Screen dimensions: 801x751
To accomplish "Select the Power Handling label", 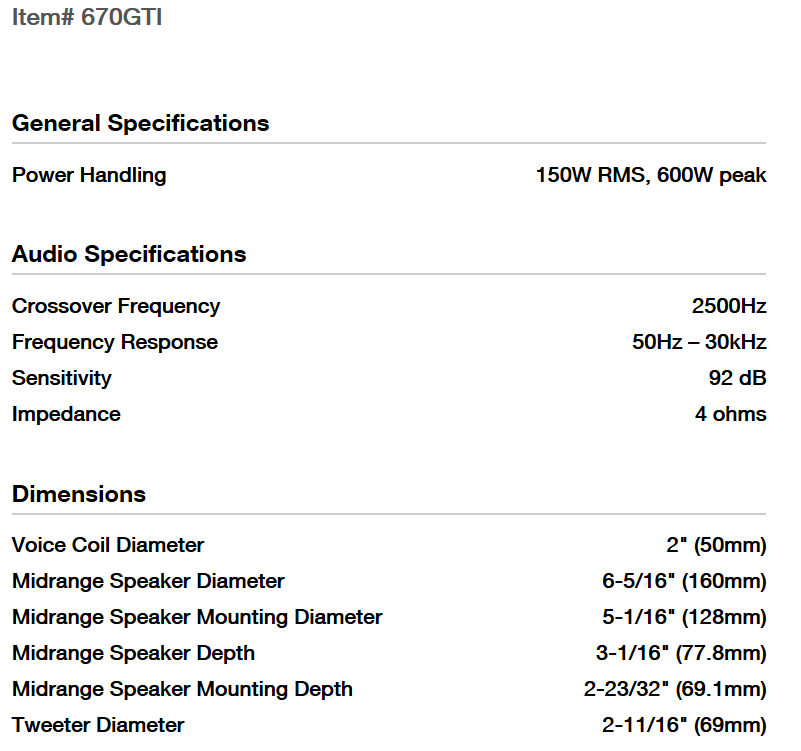I will (x=89, y=175).
